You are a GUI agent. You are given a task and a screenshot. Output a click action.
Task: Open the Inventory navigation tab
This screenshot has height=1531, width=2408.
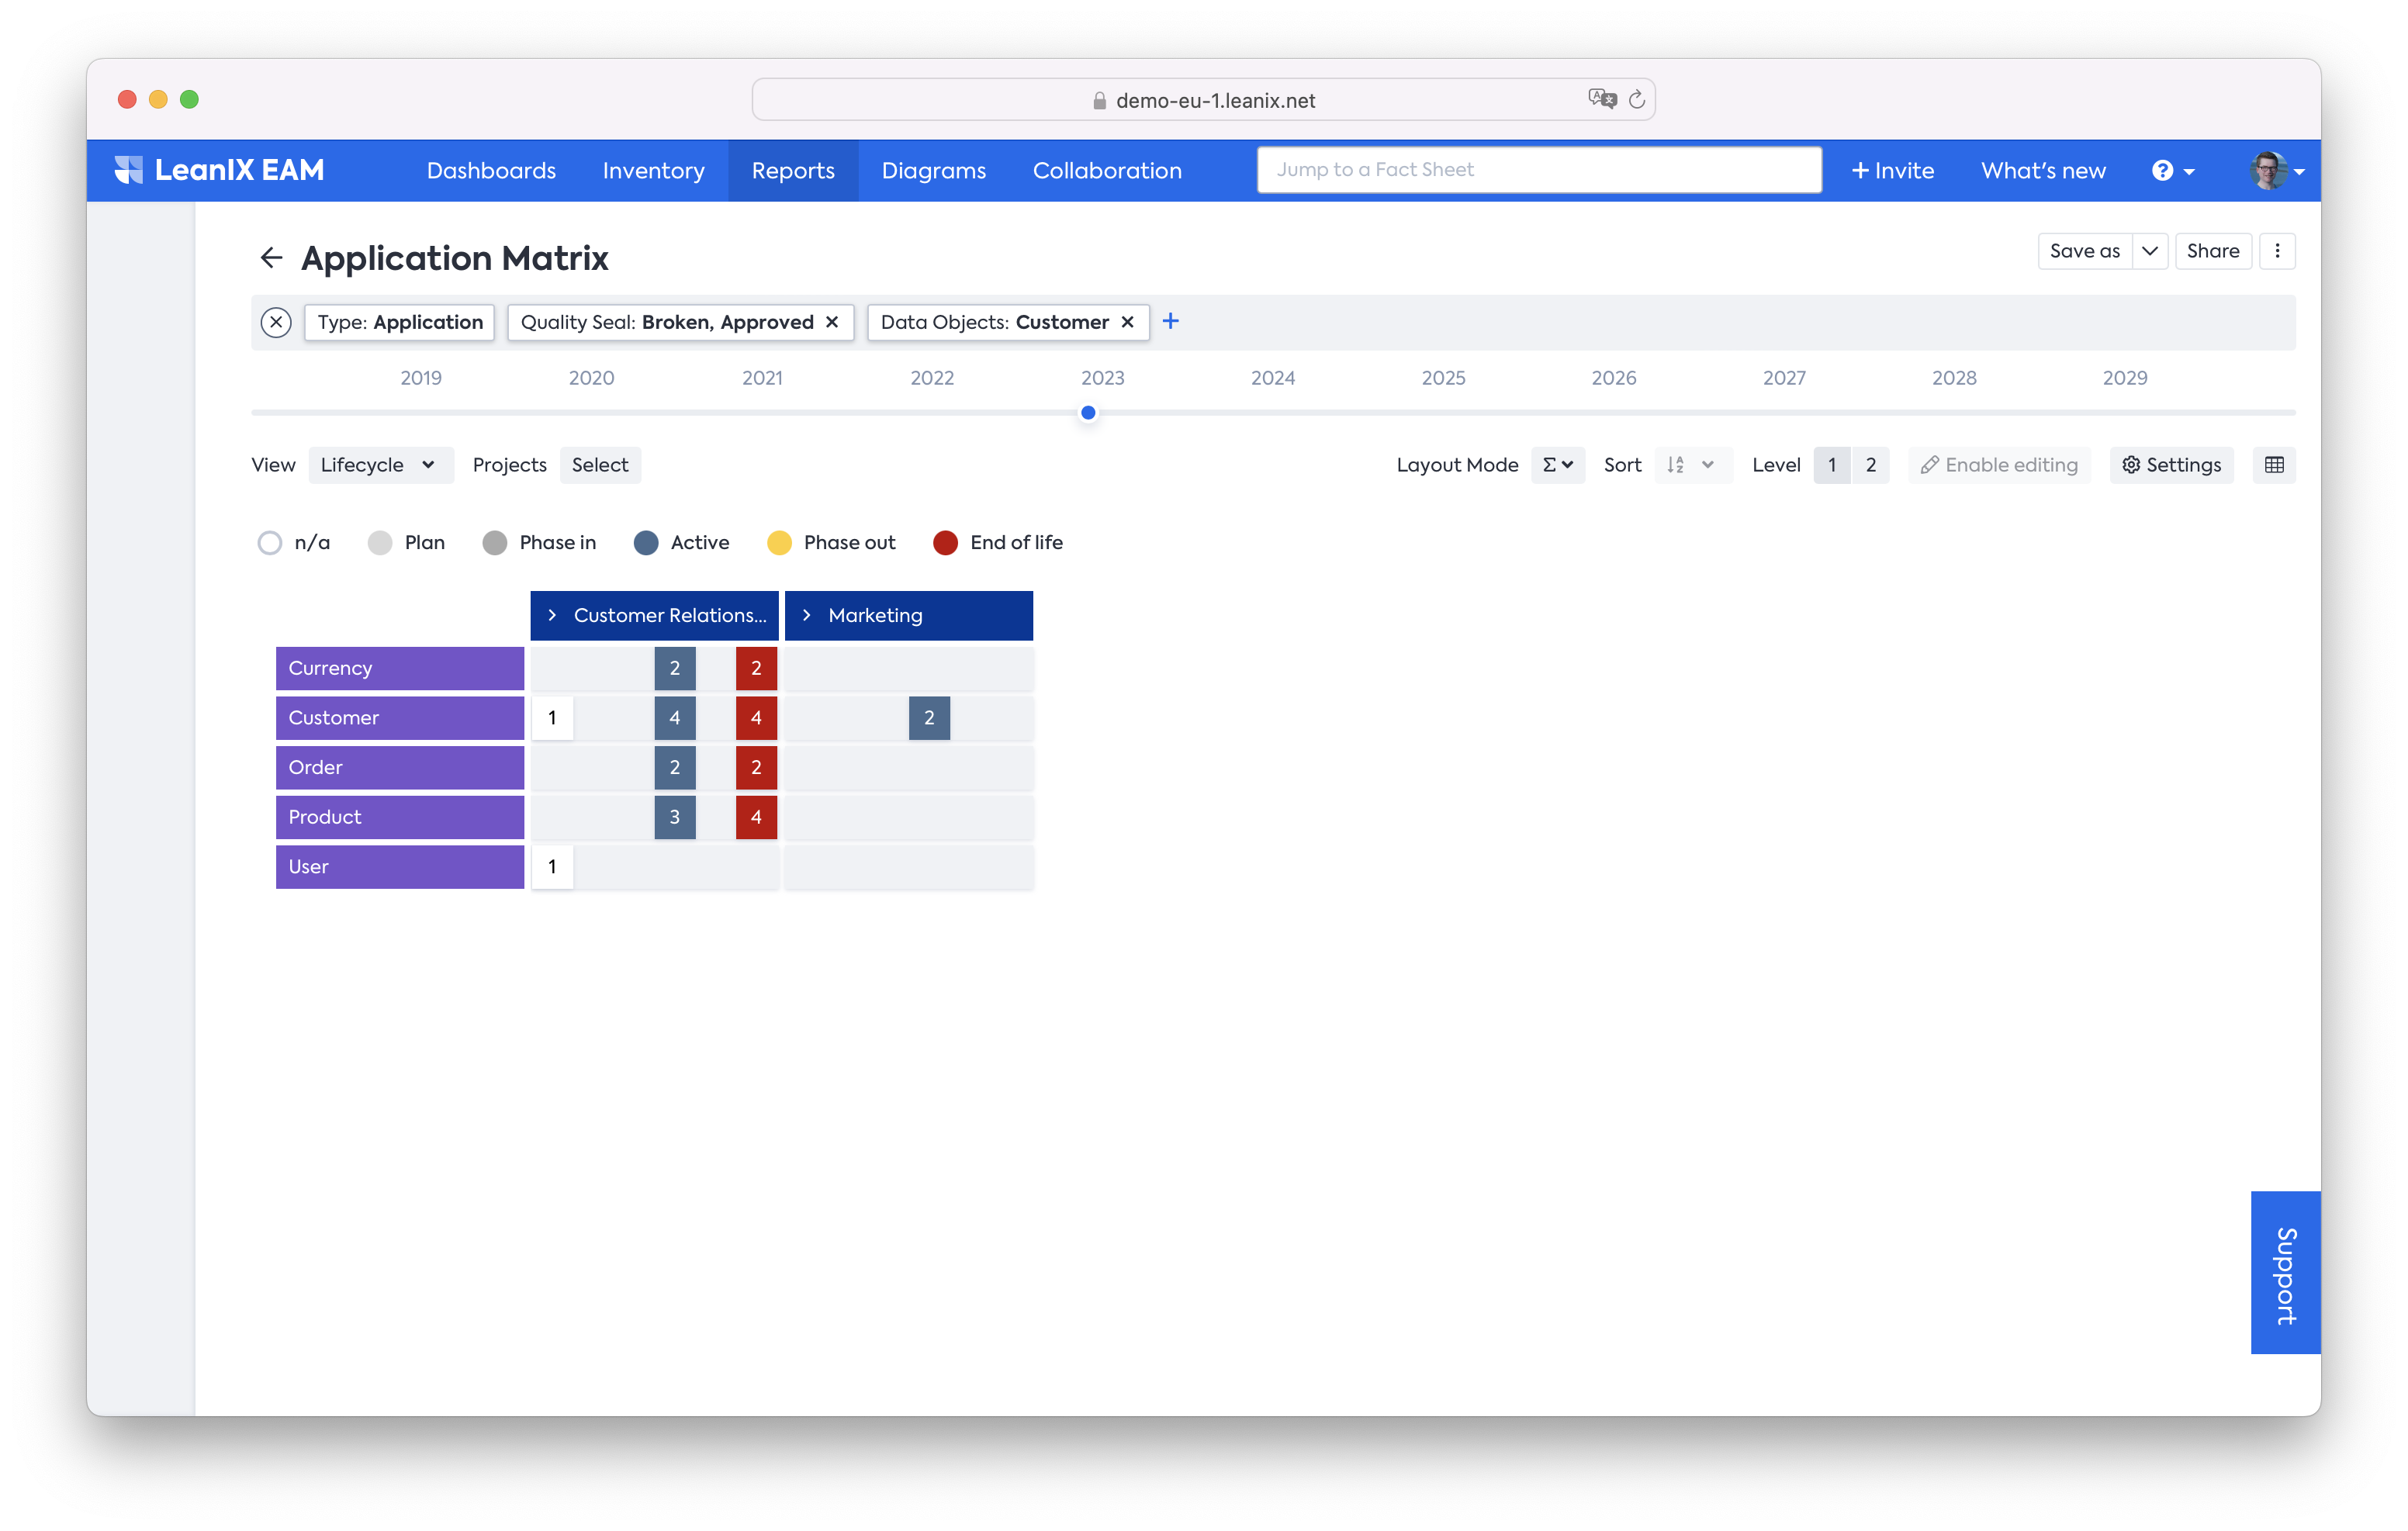[653, 171]
